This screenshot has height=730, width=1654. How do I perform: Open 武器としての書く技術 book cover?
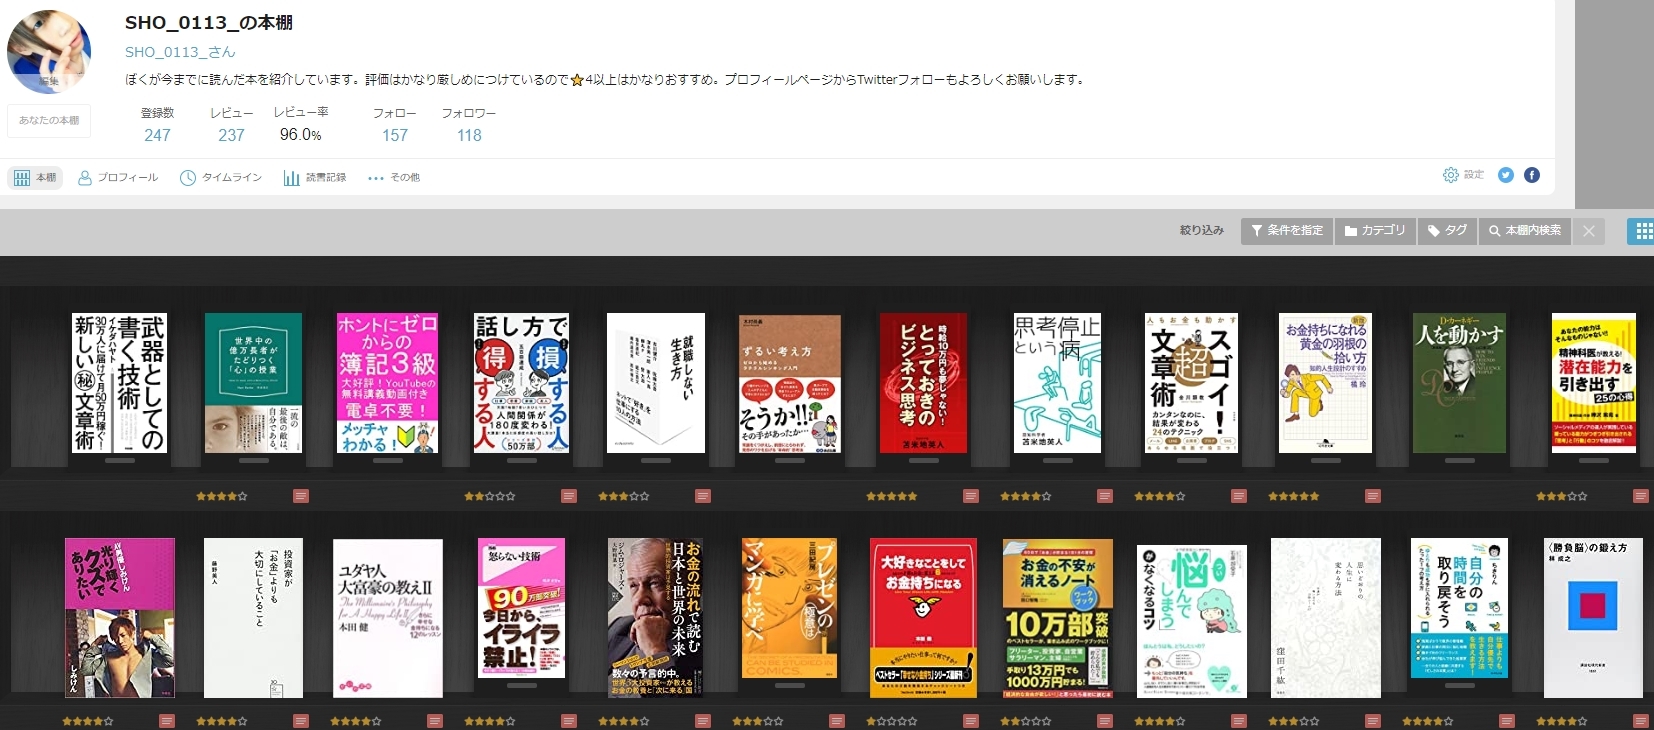(x=119, y=383)
